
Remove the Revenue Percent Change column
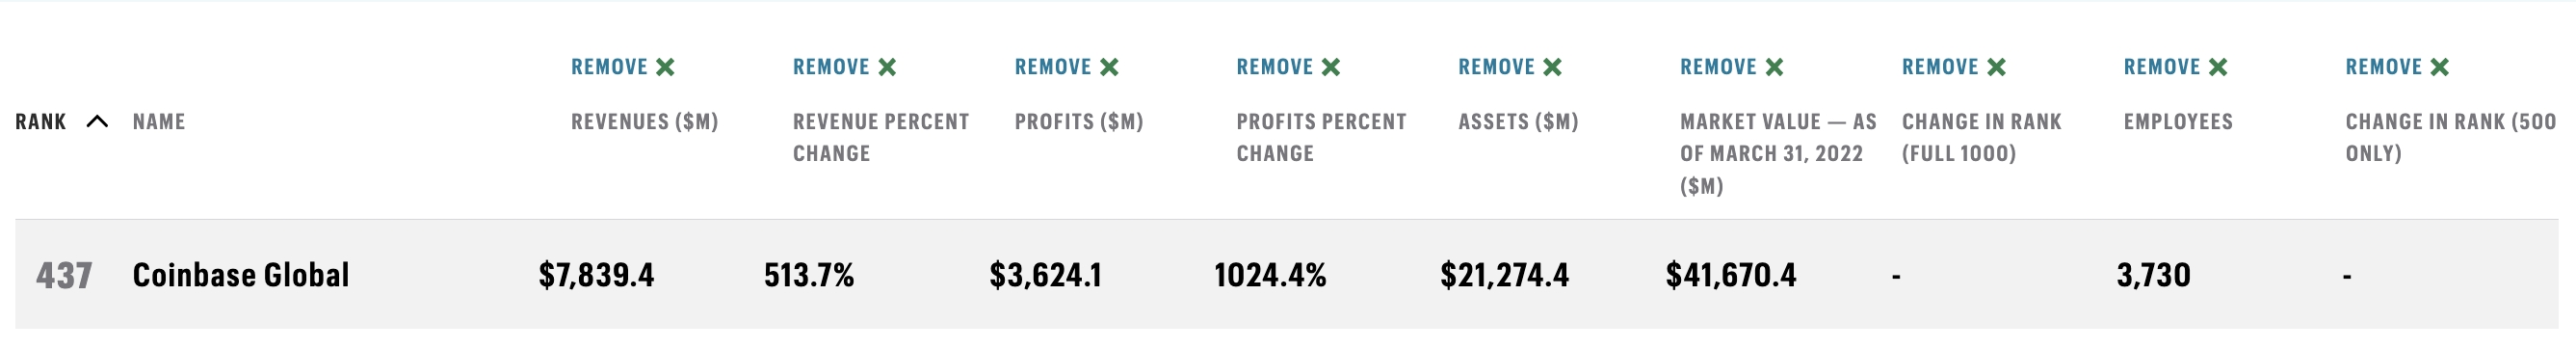tap(844, 67)
